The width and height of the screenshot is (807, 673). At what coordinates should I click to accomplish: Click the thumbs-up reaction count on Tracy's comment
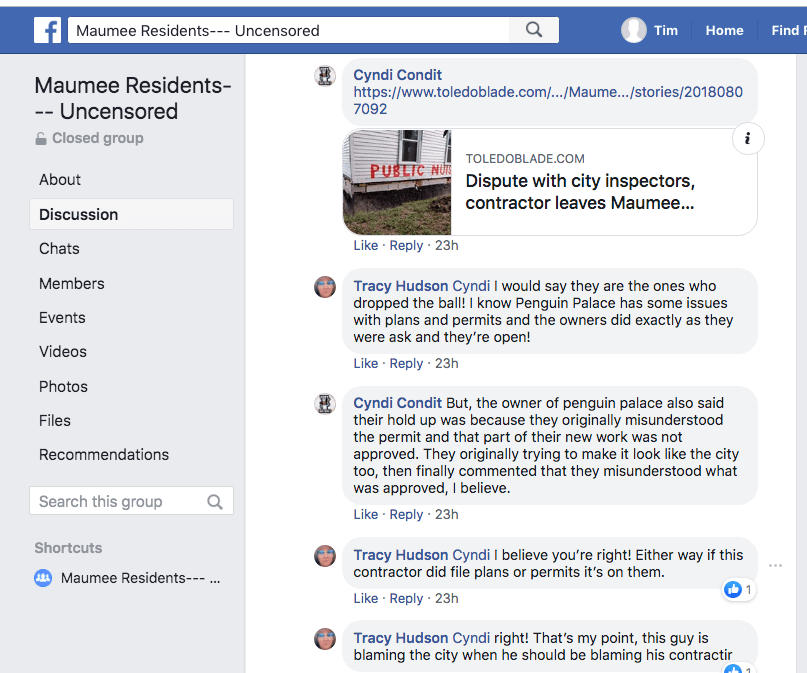pos(739,590)
